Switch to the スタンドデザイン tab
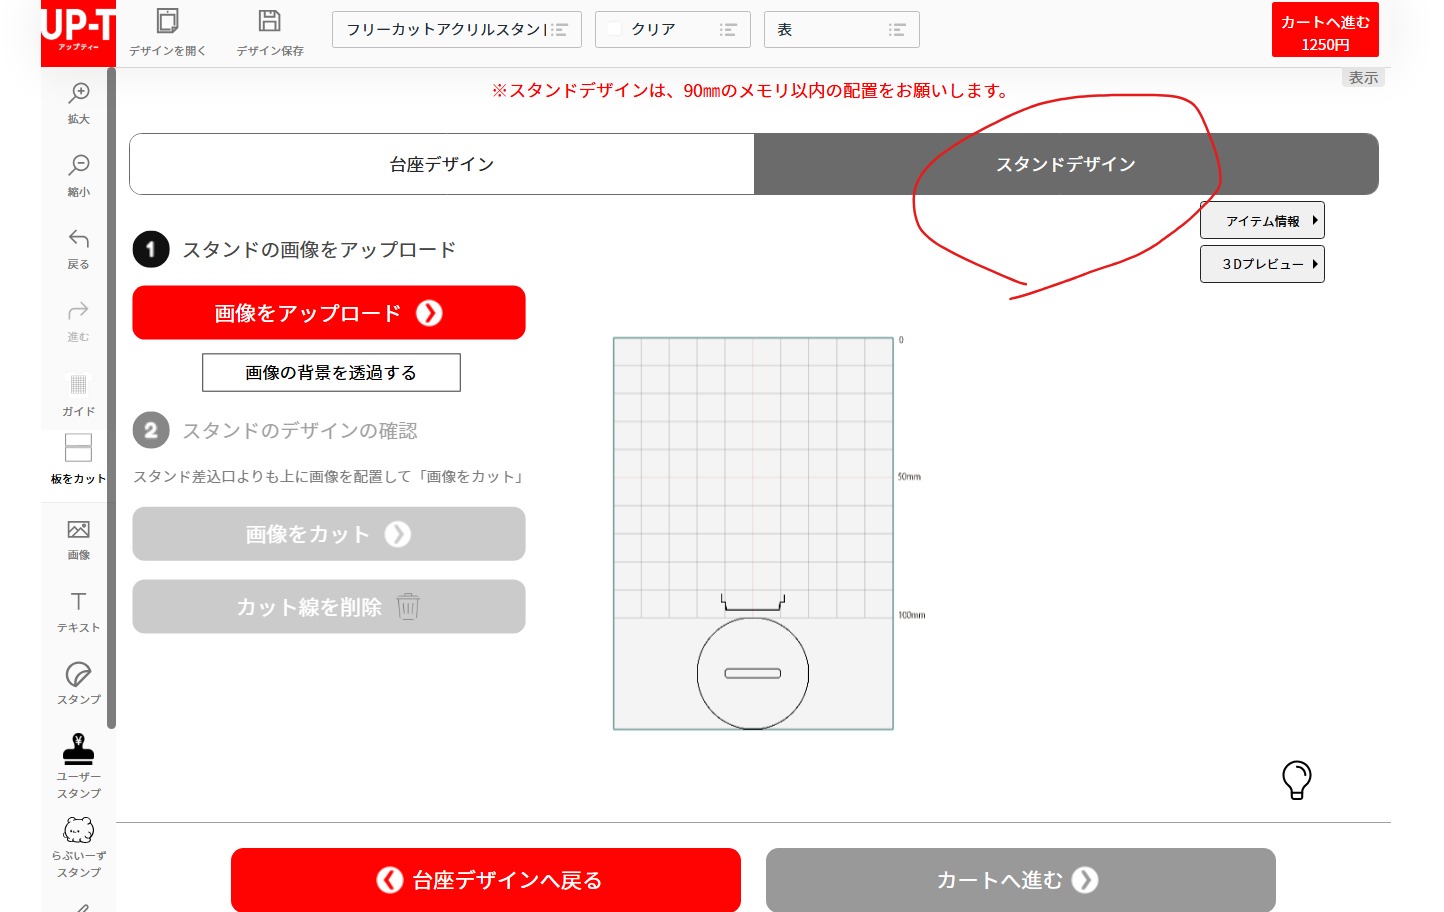Image resolution: width=1444 pixels, height=912 pixels. click(1065, 164)
